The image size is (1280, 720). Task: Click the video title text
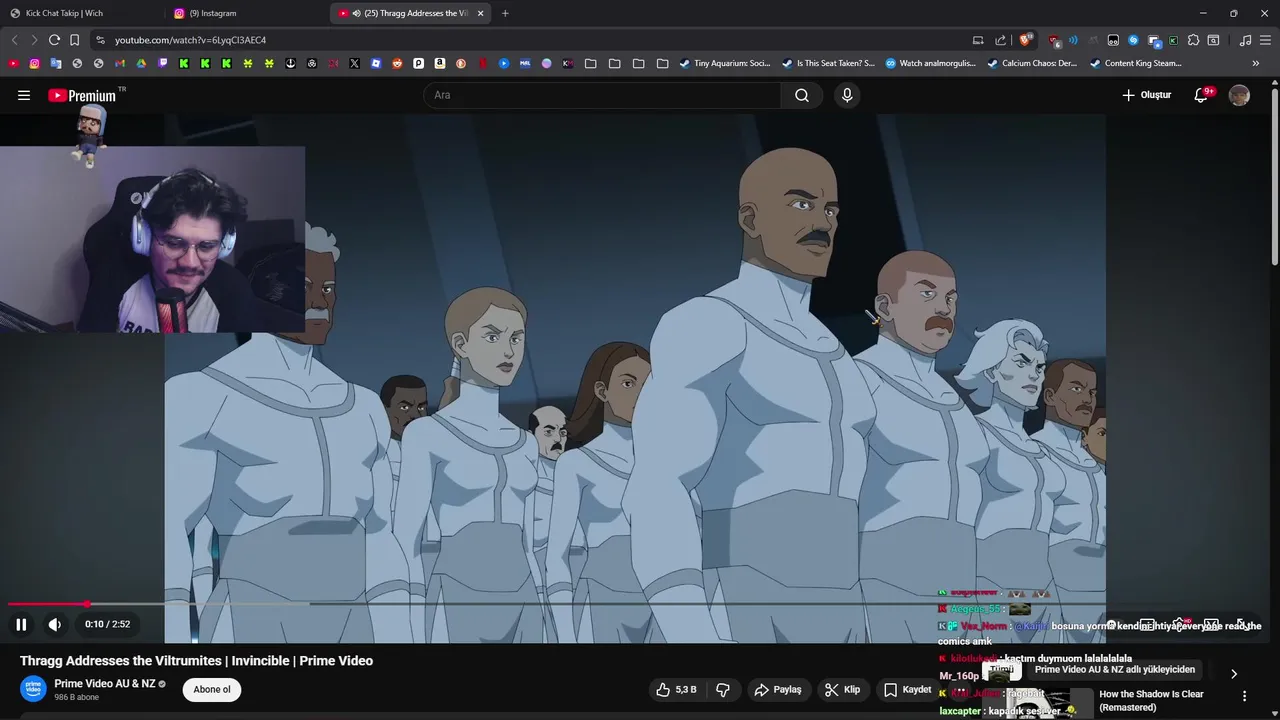pyautogui.click(x=196, y=661)
